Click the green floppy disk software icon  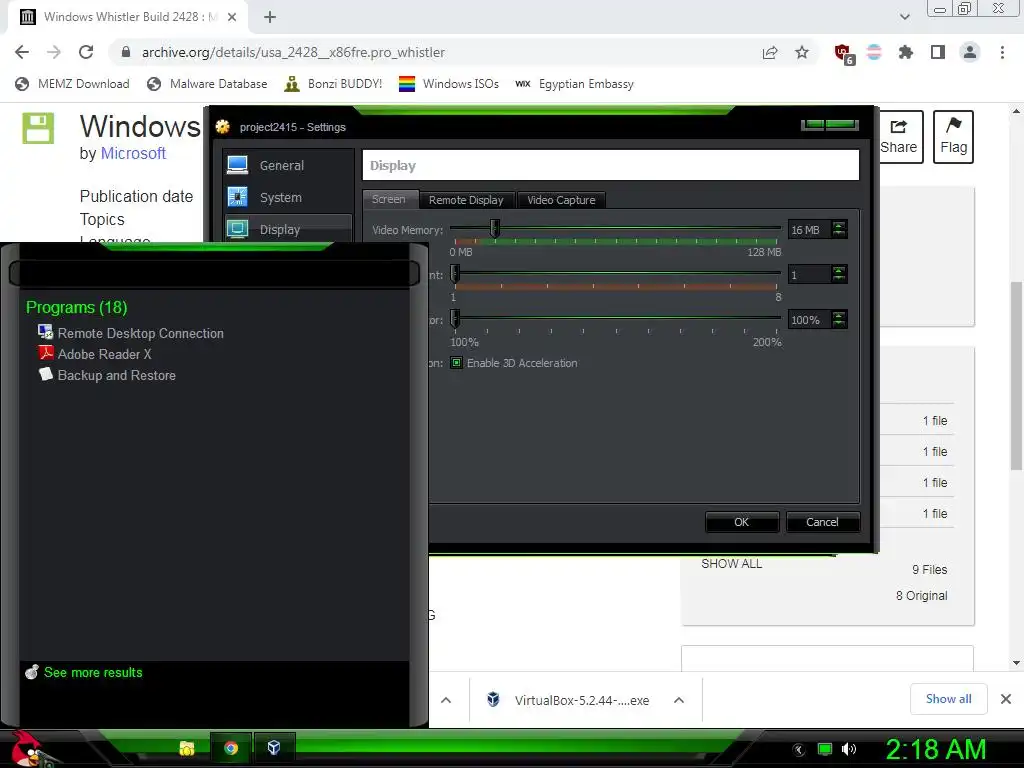pos(38,128)
